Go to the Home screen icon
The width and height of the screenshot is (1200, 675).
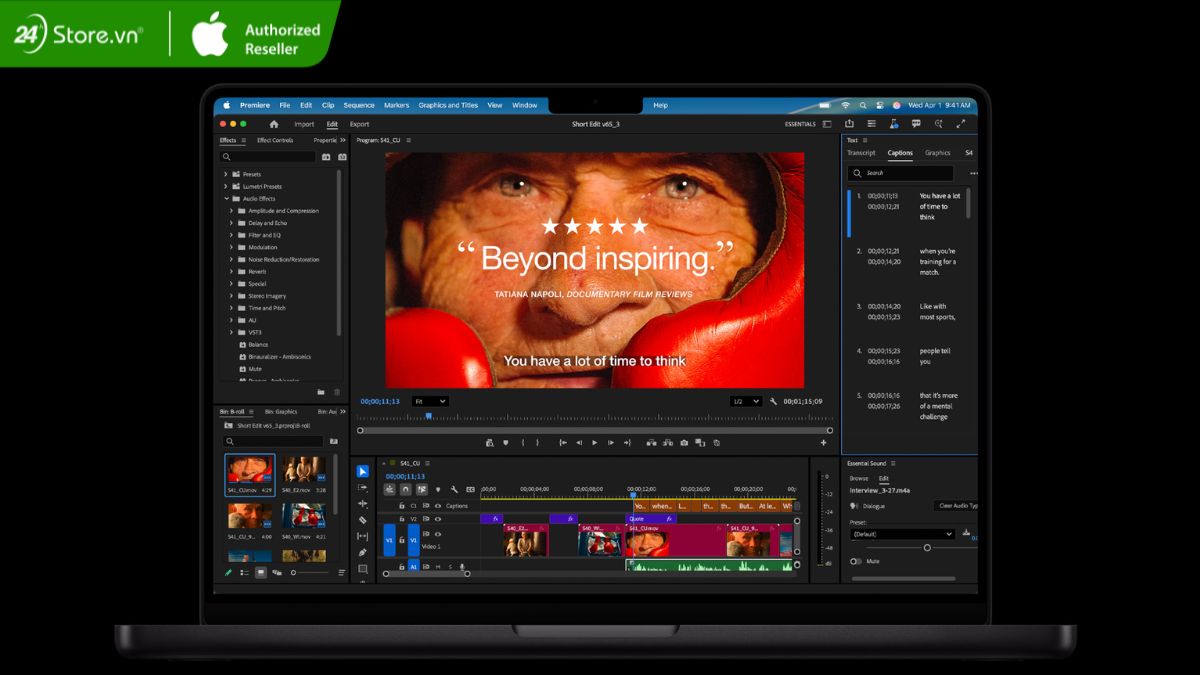(274, 124)
